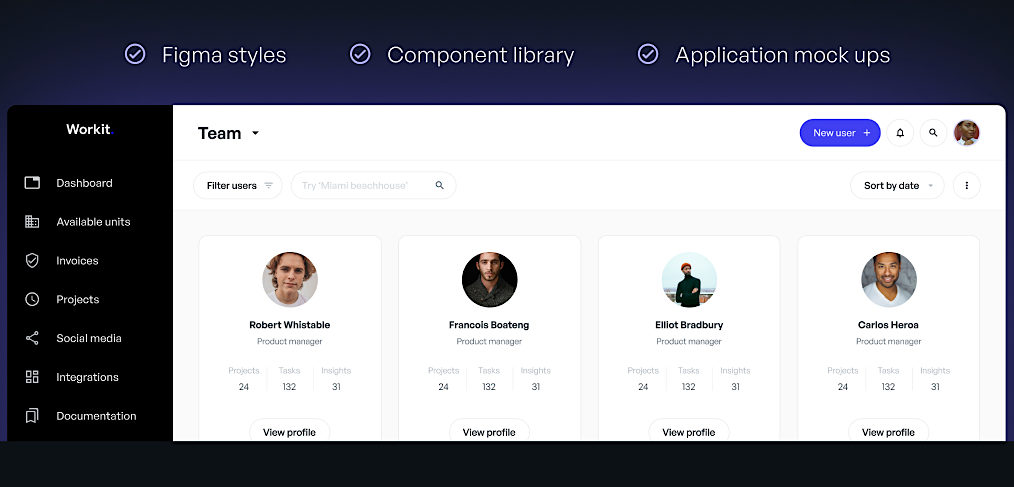Click Francois Boateng's profile photo
This screenshot has height=487, width=1014.
[x=490, y=279]
